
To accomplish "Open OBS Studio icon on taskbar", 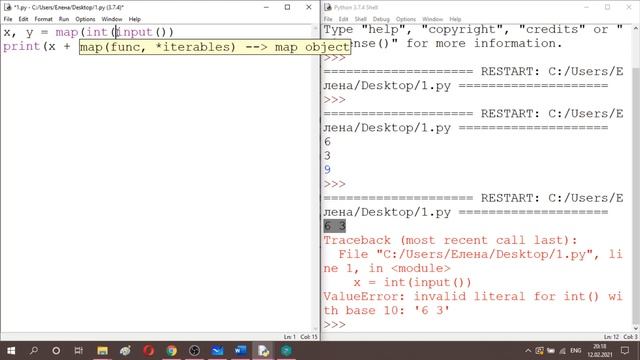I will tap(194, 351).
